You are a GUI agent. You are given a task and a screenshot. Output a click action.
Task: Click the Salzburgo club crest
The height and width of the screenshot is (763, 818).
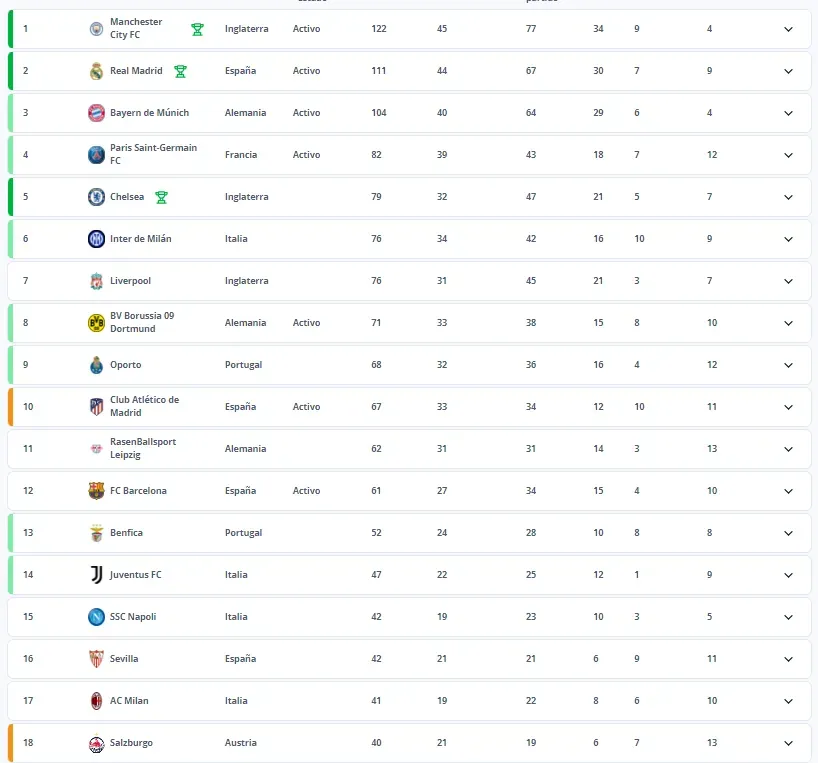96,742
